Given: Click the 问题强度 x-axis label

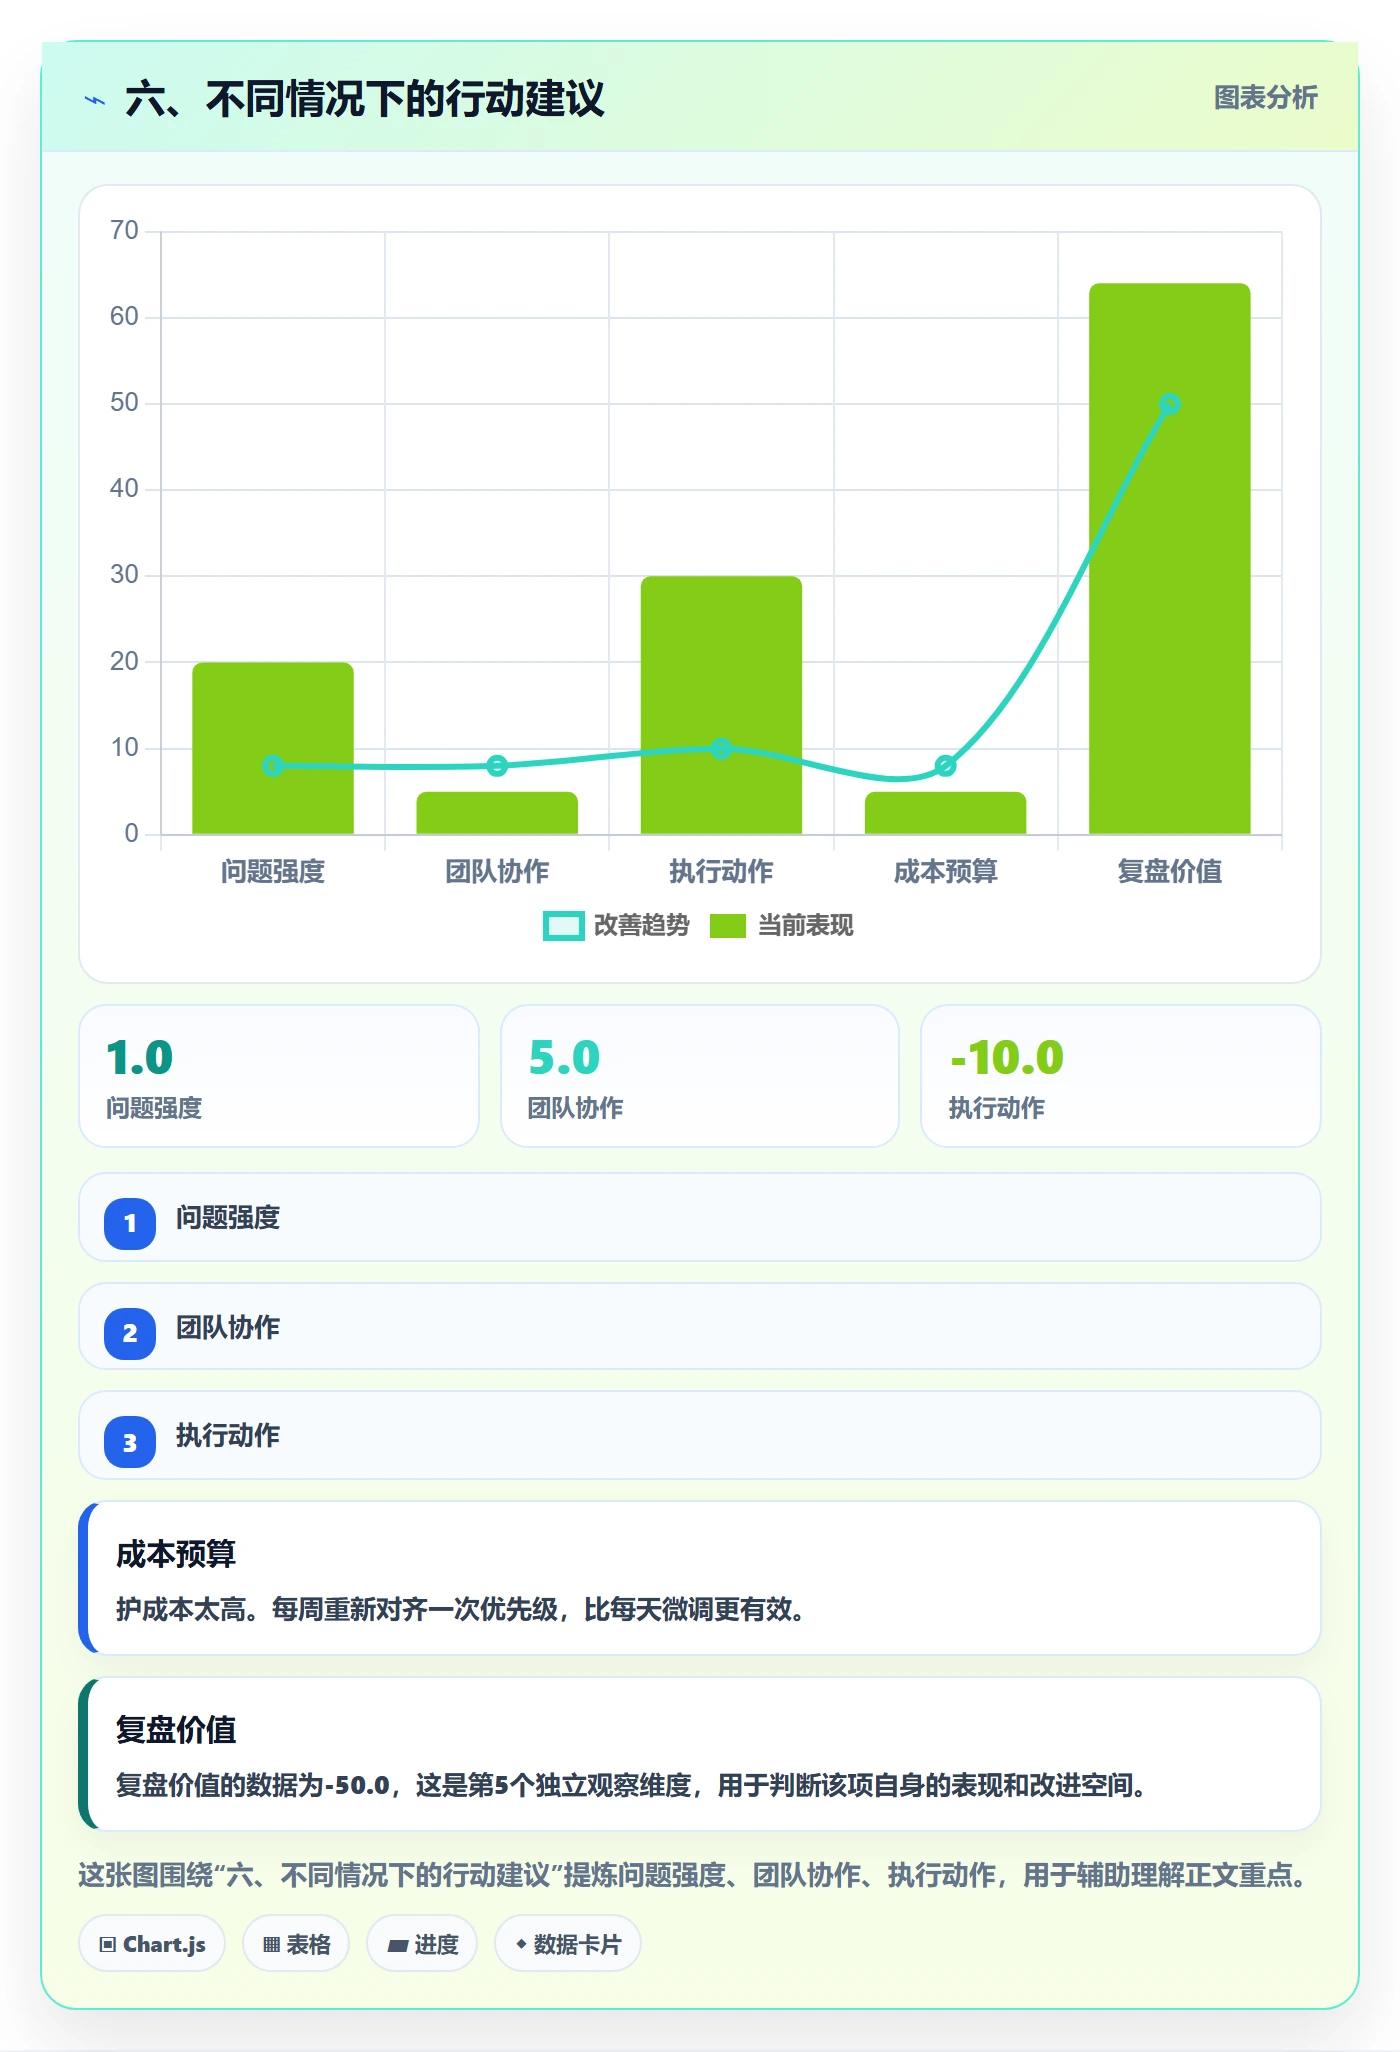Looking at the screenshot, I should (x=273, y=872).
